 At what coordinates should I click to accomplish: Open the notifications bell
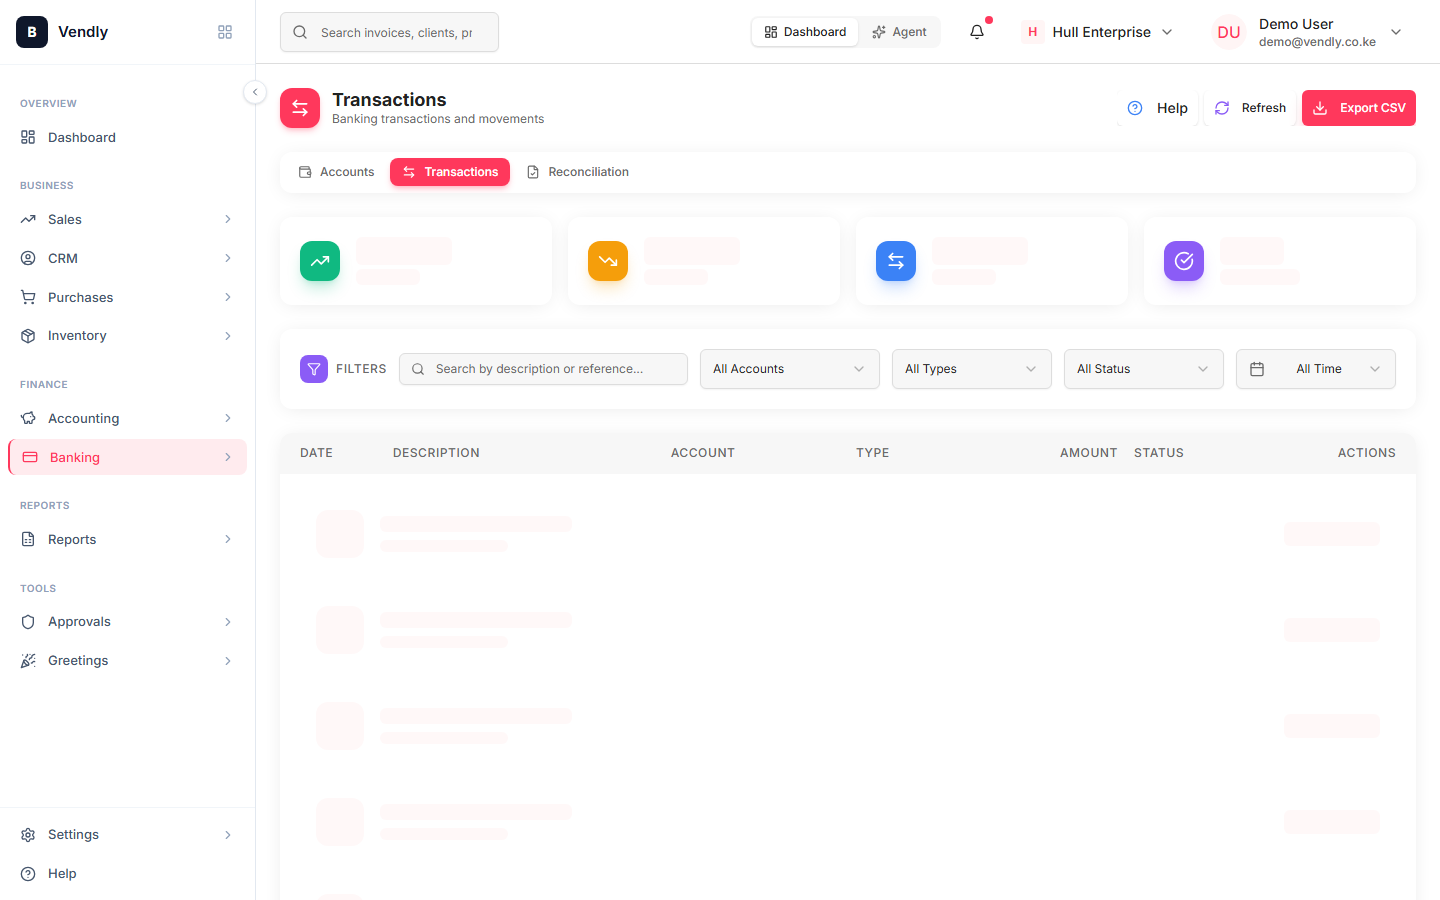tap(977, 32)
